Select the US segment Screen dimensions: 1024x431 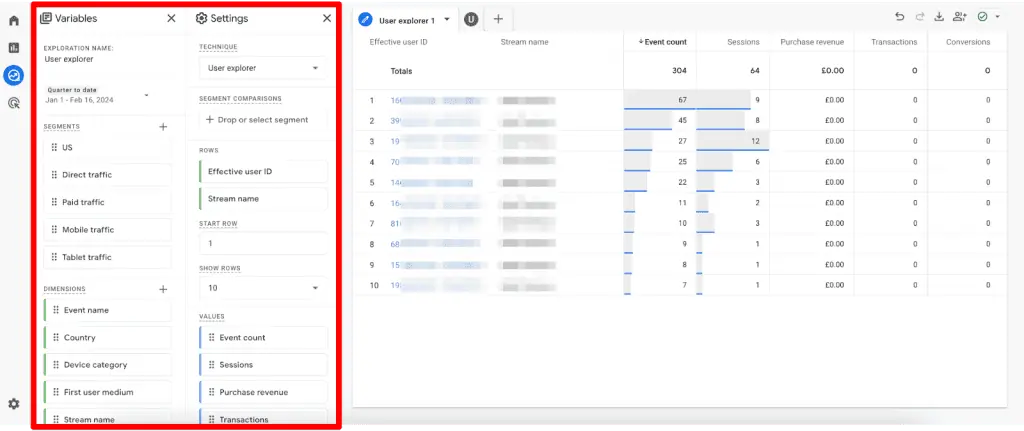[108, 148]
